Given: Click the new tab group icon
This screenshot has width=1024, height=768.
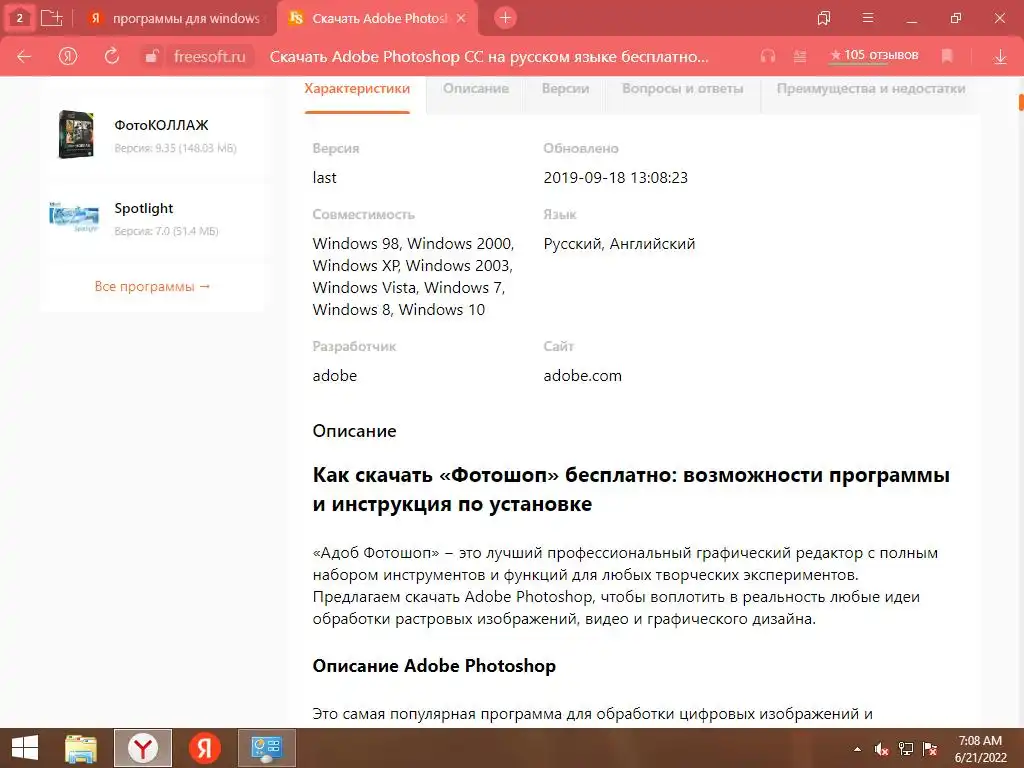Looking at the screenshot, I should click(51, 18).
